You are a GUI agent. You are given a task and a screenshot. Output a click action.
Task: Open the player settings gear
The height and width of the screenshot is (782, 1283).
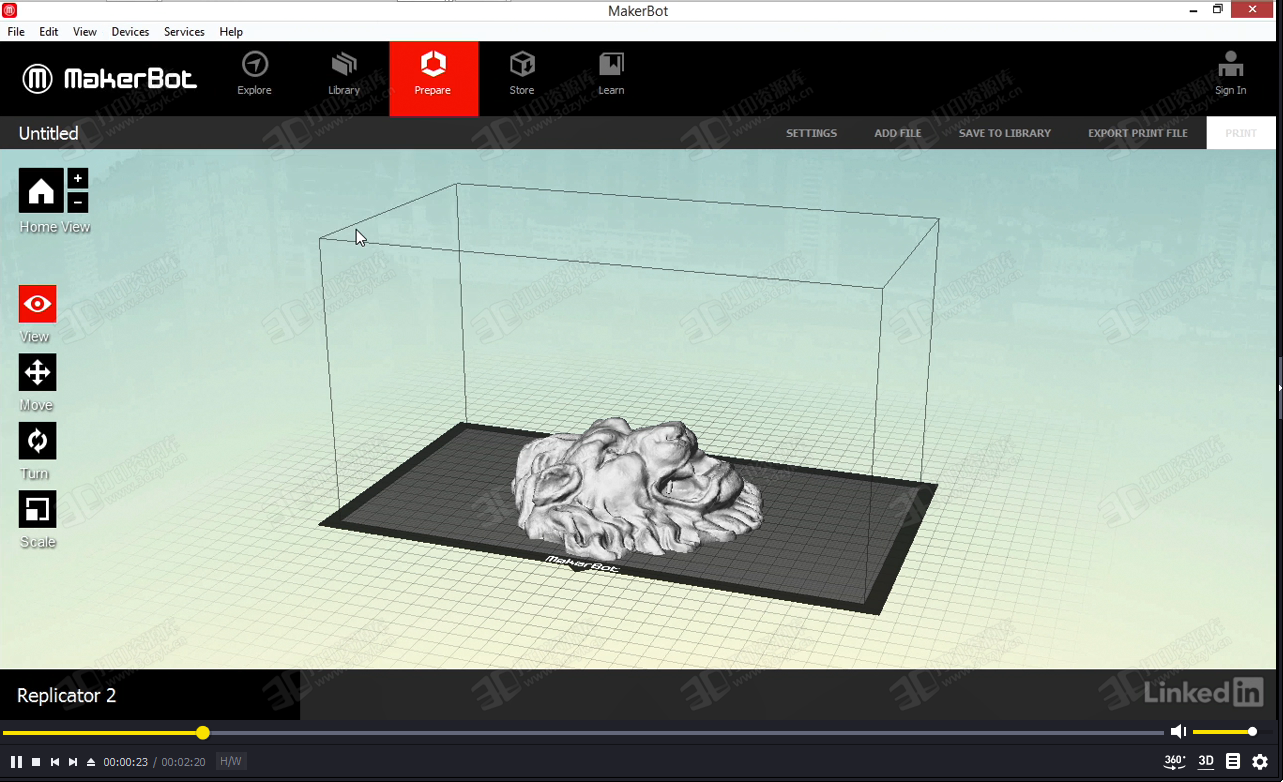[1260, 762]
